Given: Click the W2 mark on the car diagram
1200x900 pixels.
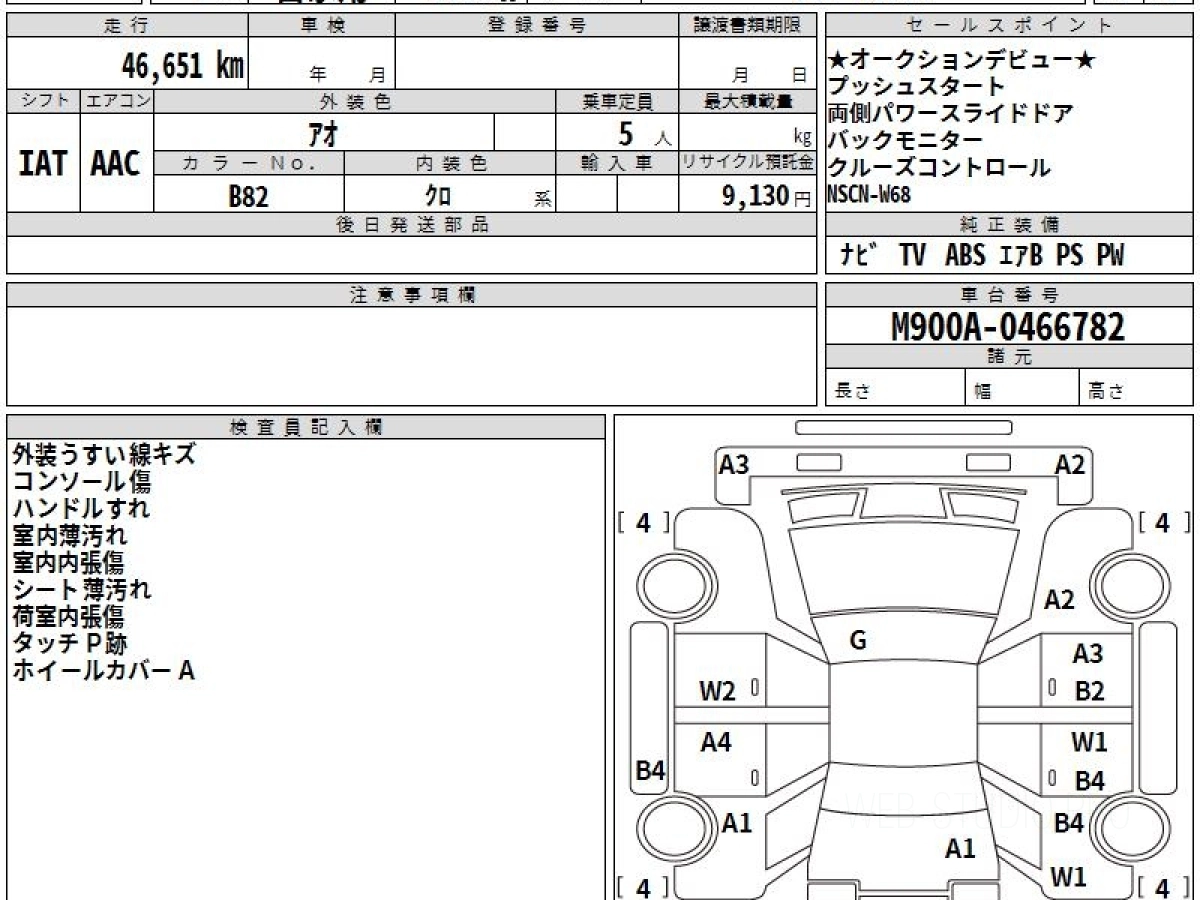Looking at the screenshot, I should [x=718, y=691].
